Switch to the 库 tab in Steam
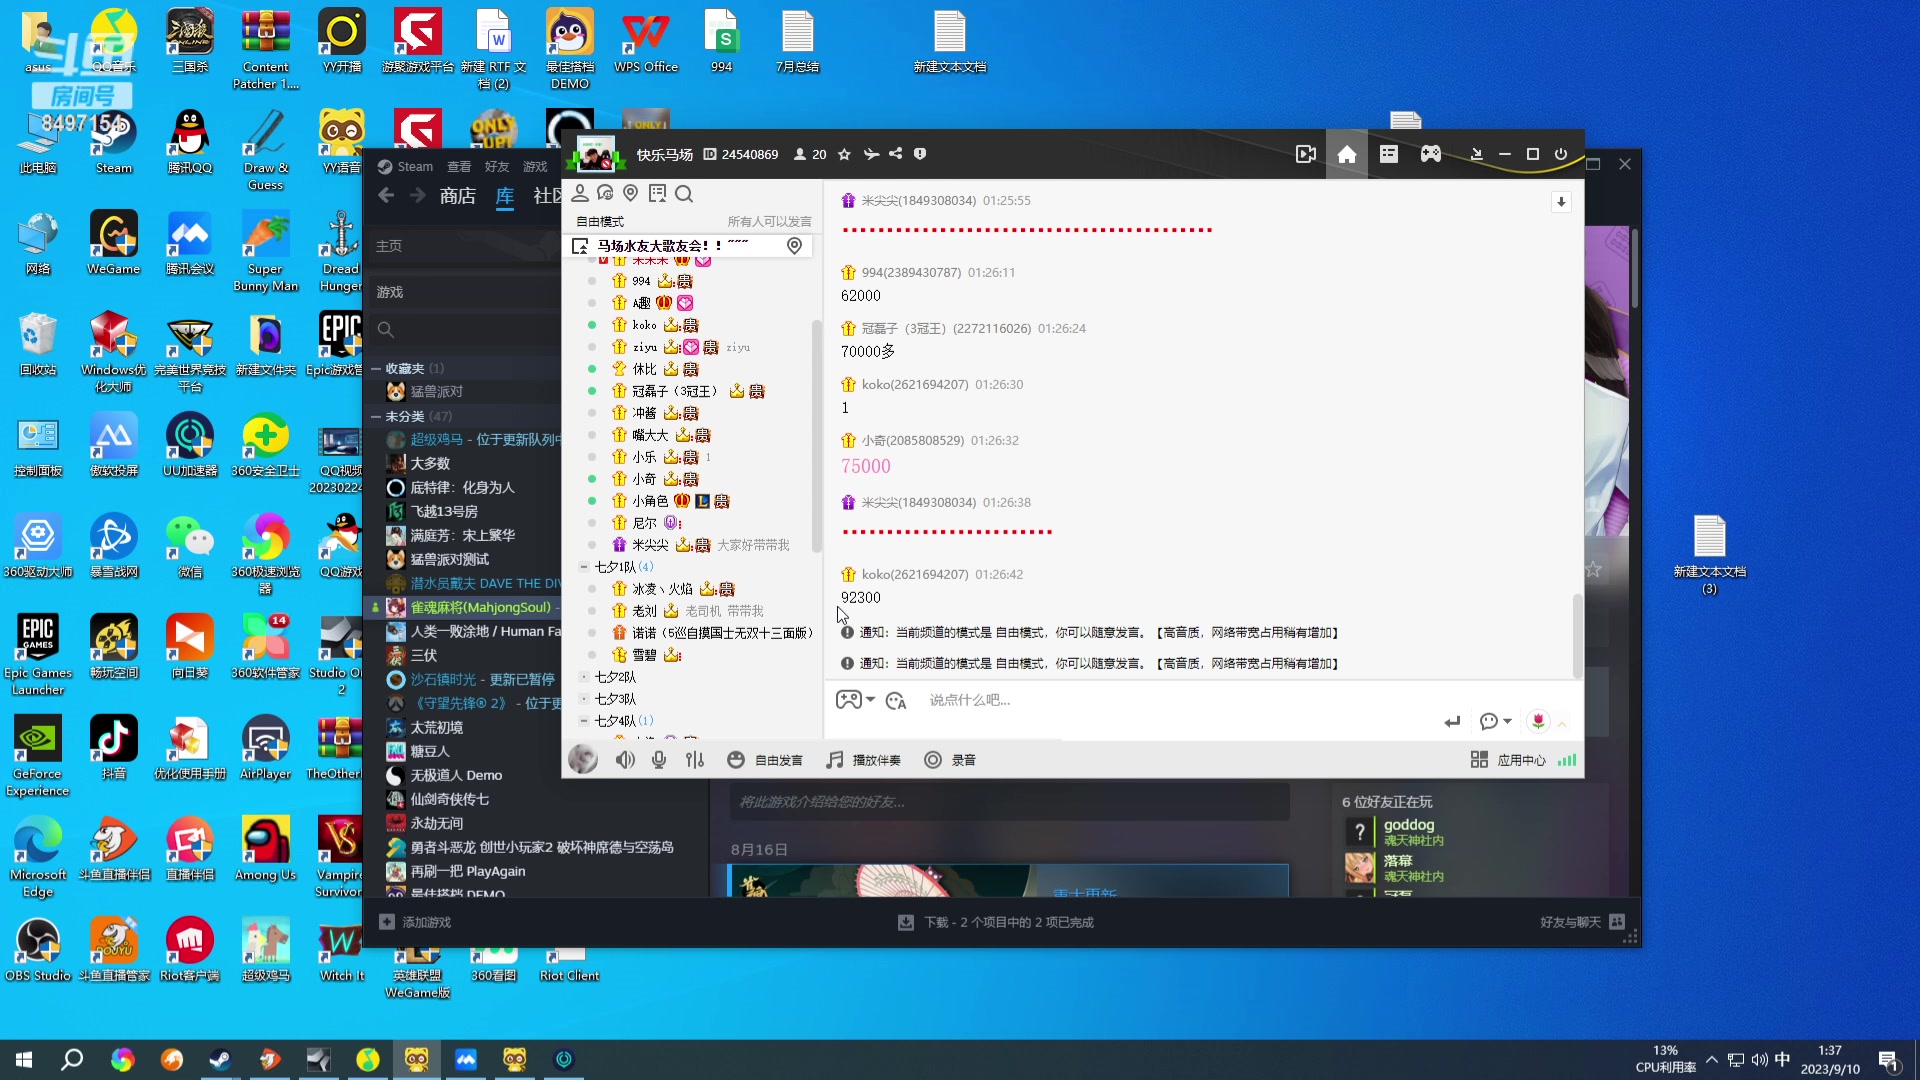 click(505, 196)
